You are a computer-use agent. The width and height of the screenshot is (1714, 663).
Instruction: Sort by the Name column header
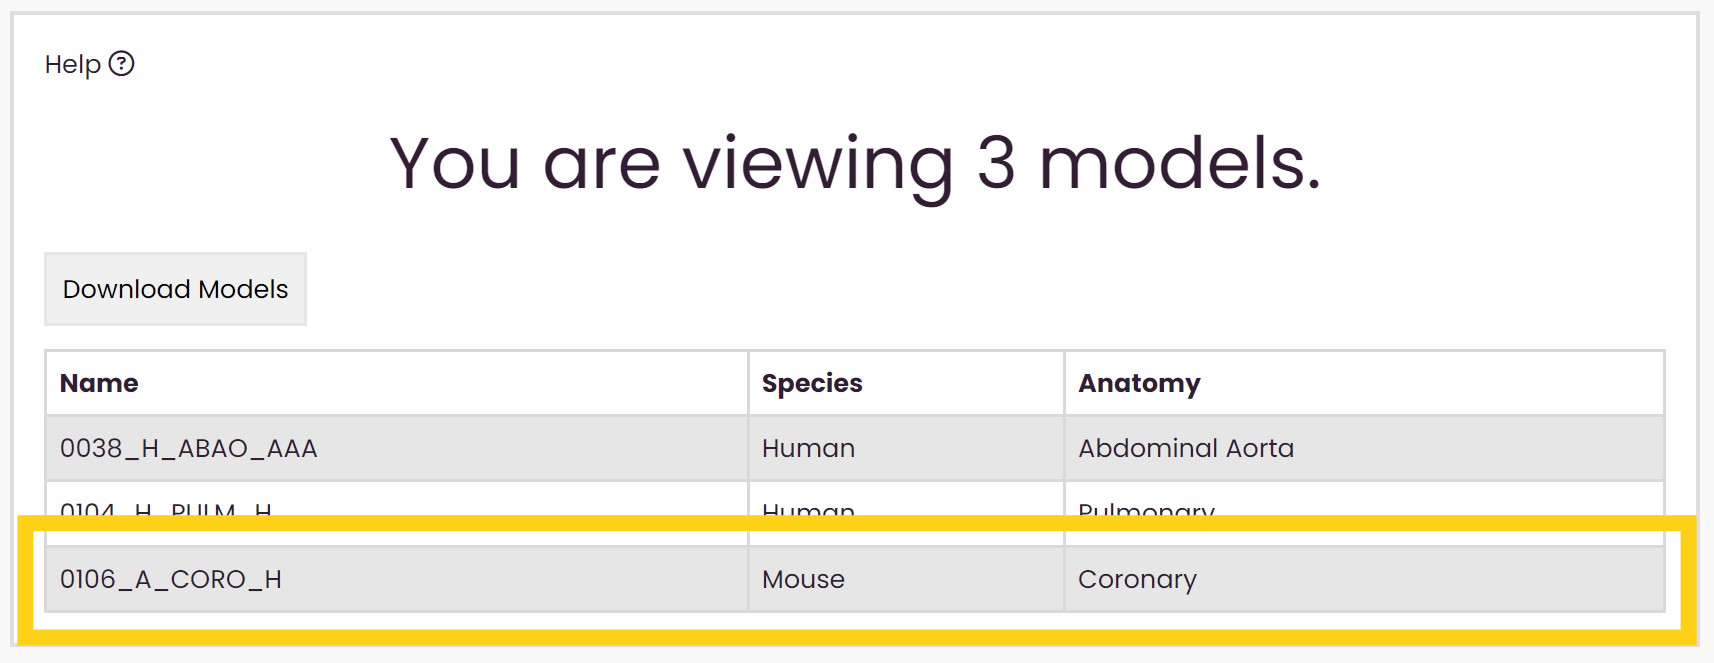point(99,383)
